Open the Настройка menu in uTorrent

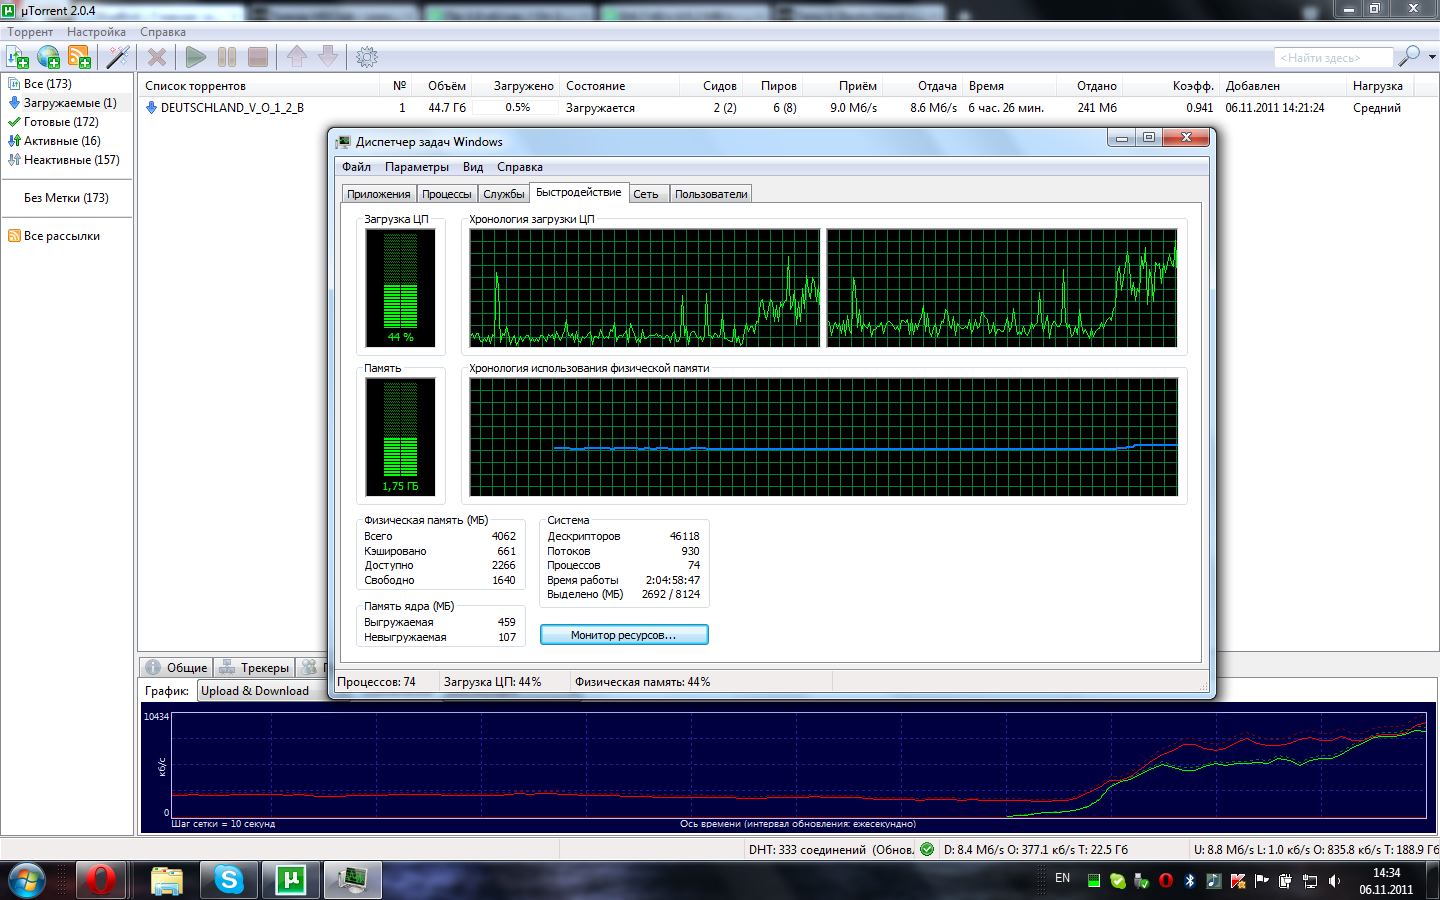(96, 32)
